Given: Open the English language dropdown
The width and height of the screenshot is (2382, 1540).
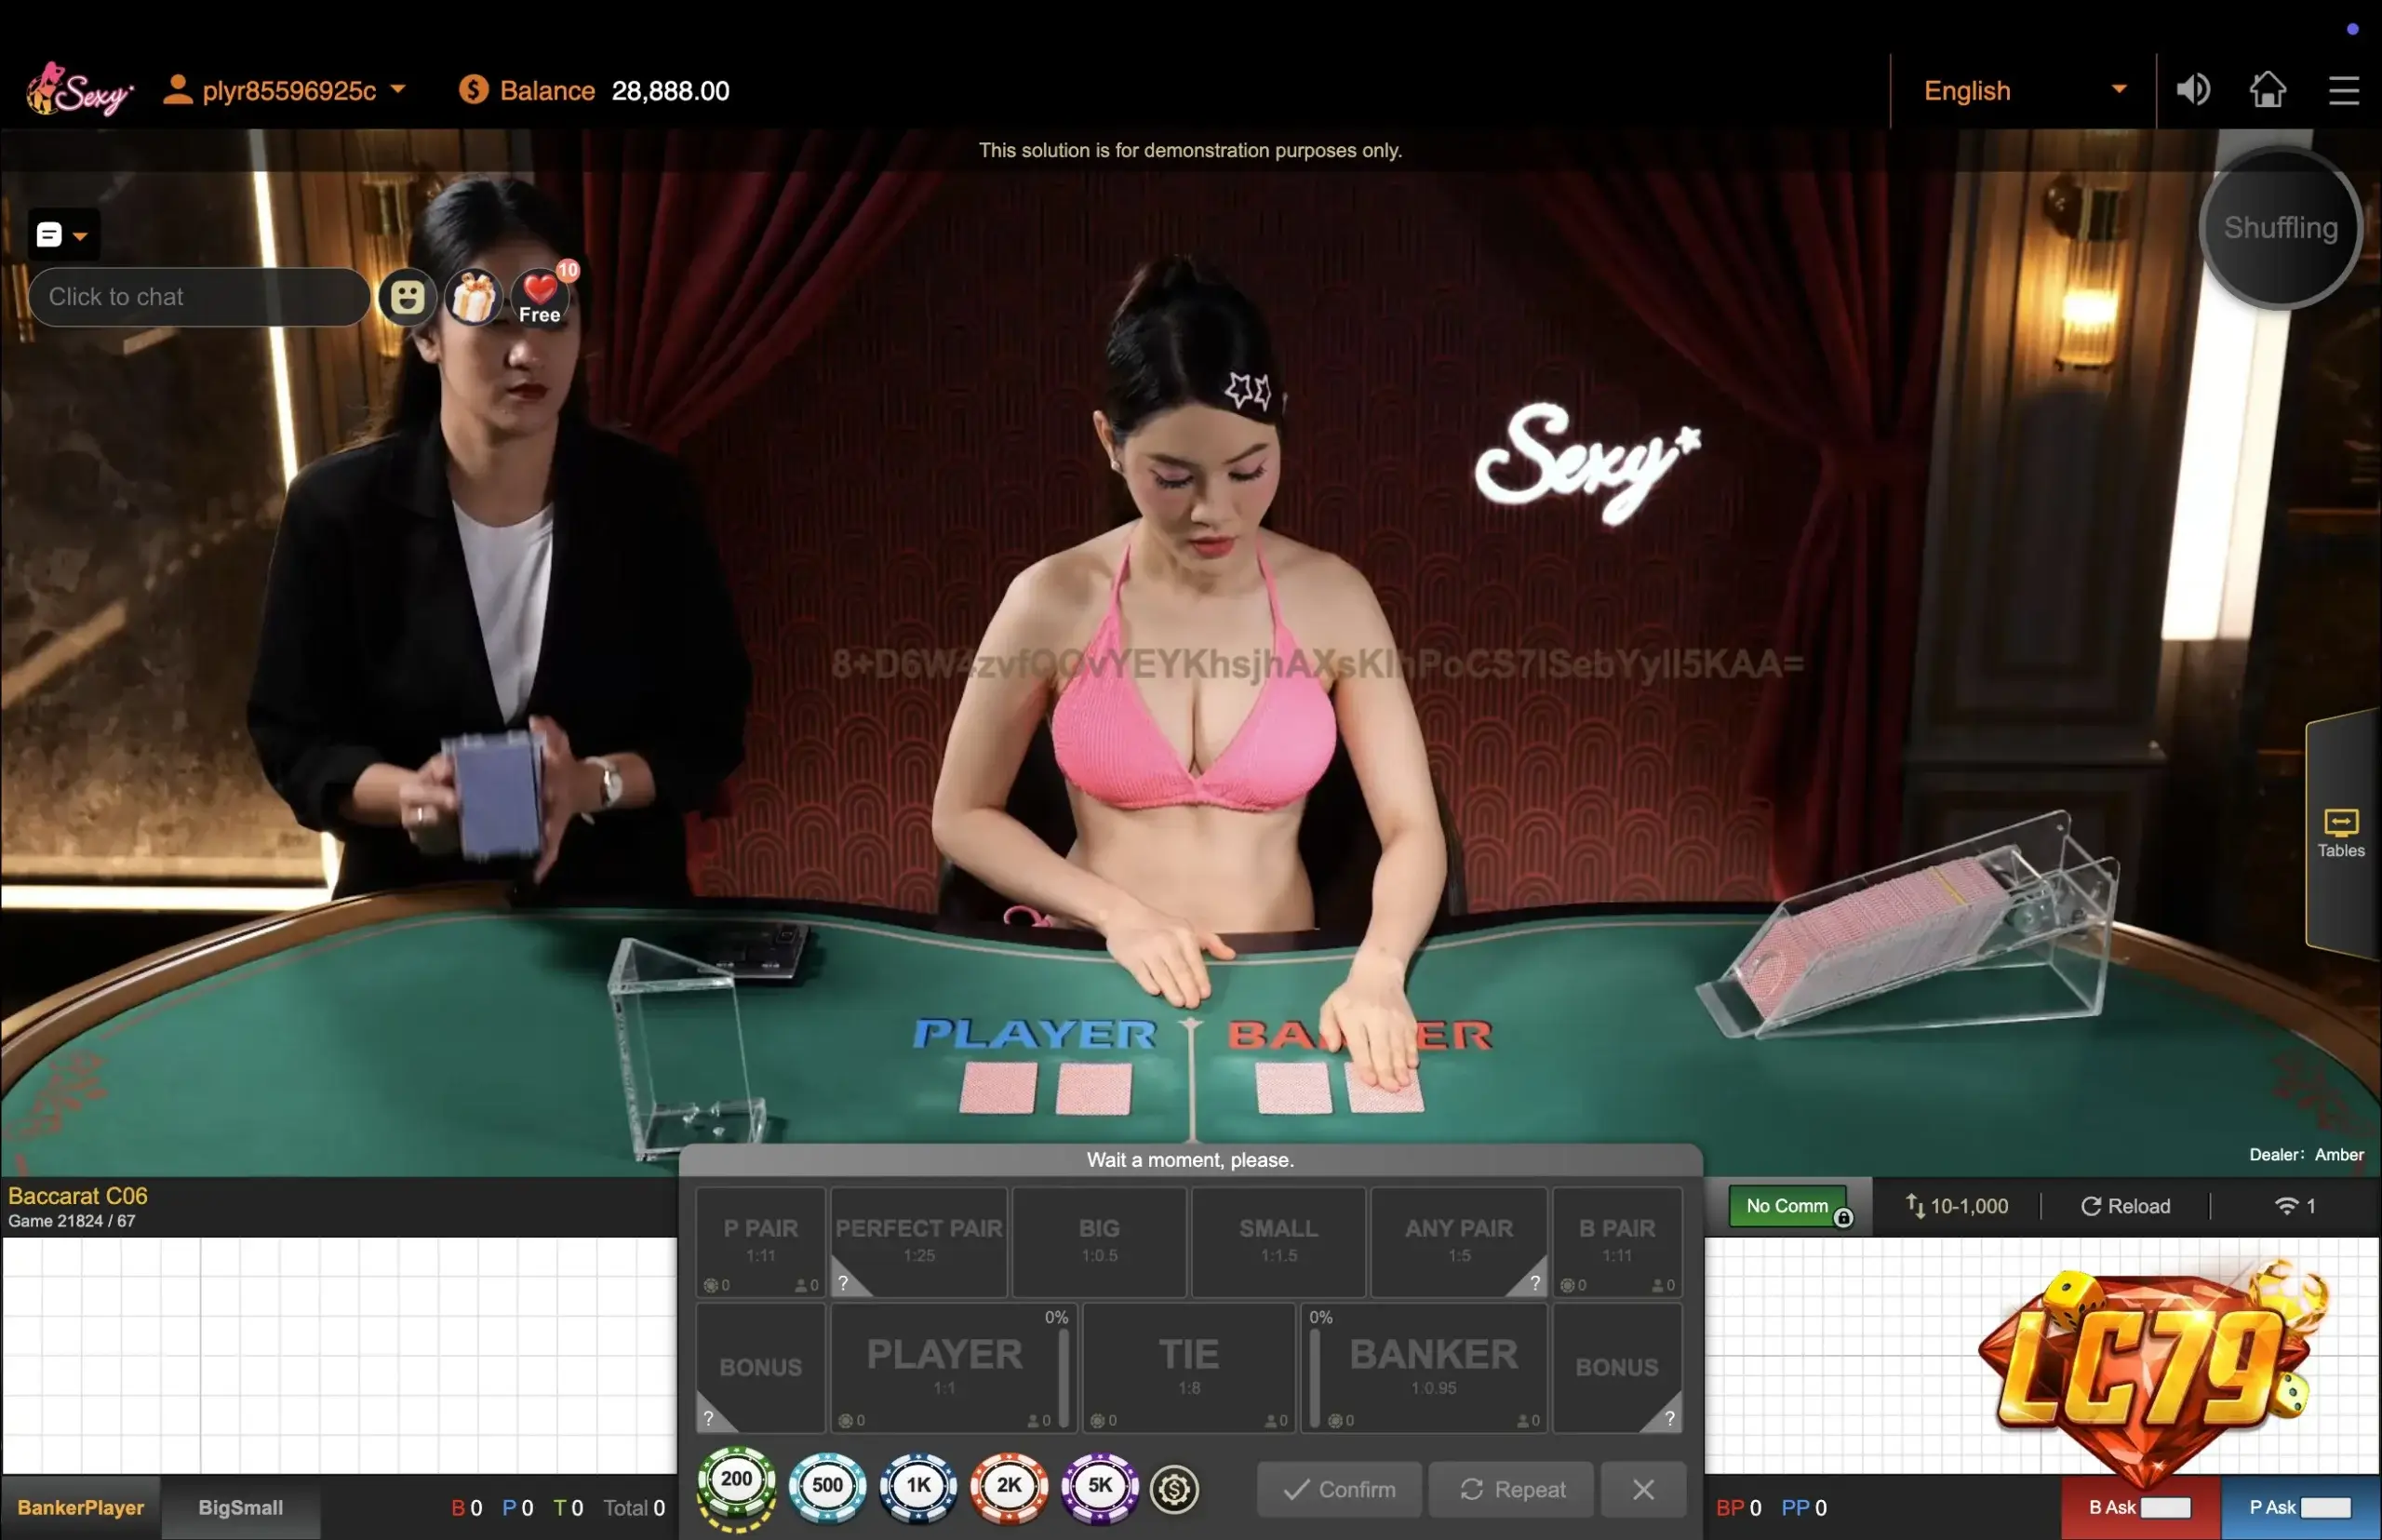Looking at the screenshot, I should [x=2024, y=91].
